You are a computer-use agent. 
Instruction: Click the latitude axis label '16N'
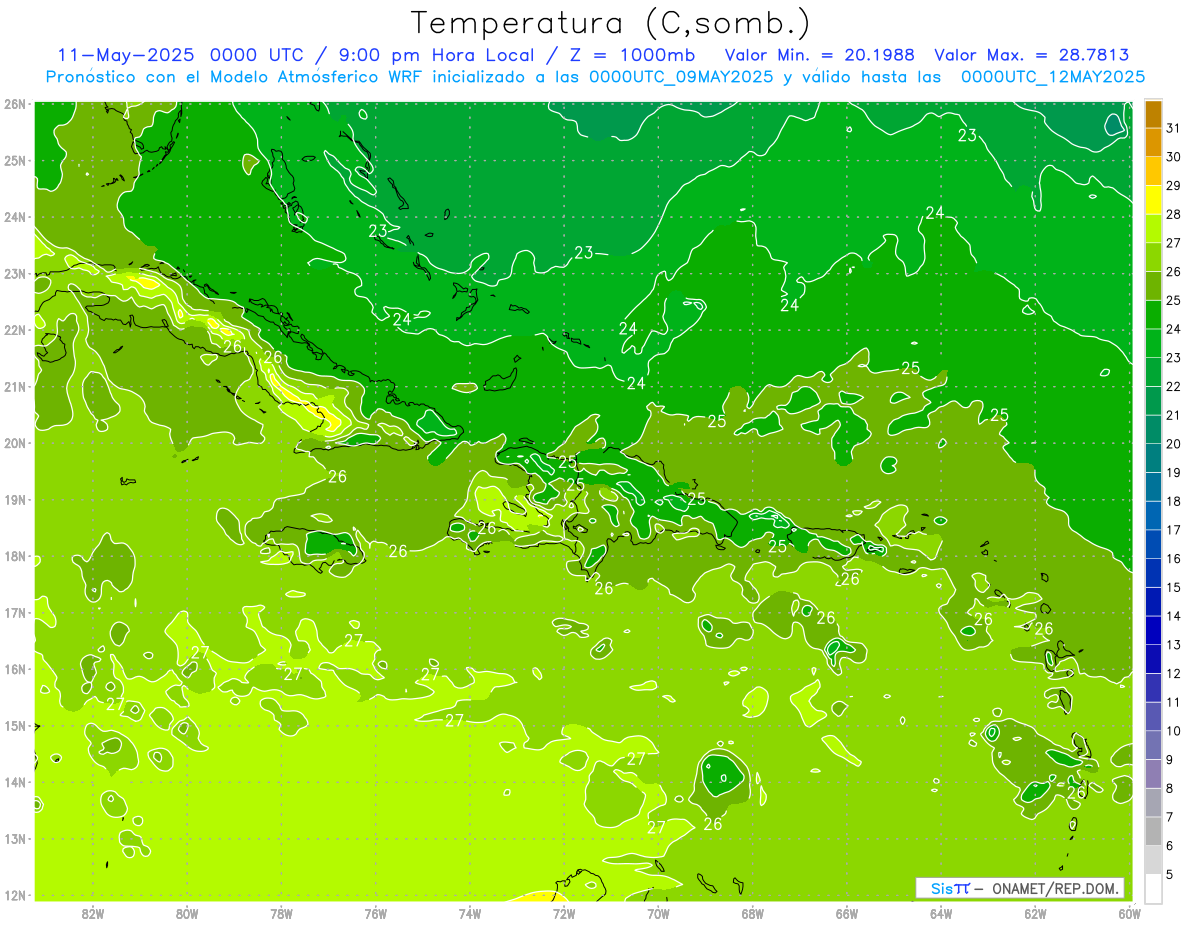pyautogui.click(x=15, y=669)
